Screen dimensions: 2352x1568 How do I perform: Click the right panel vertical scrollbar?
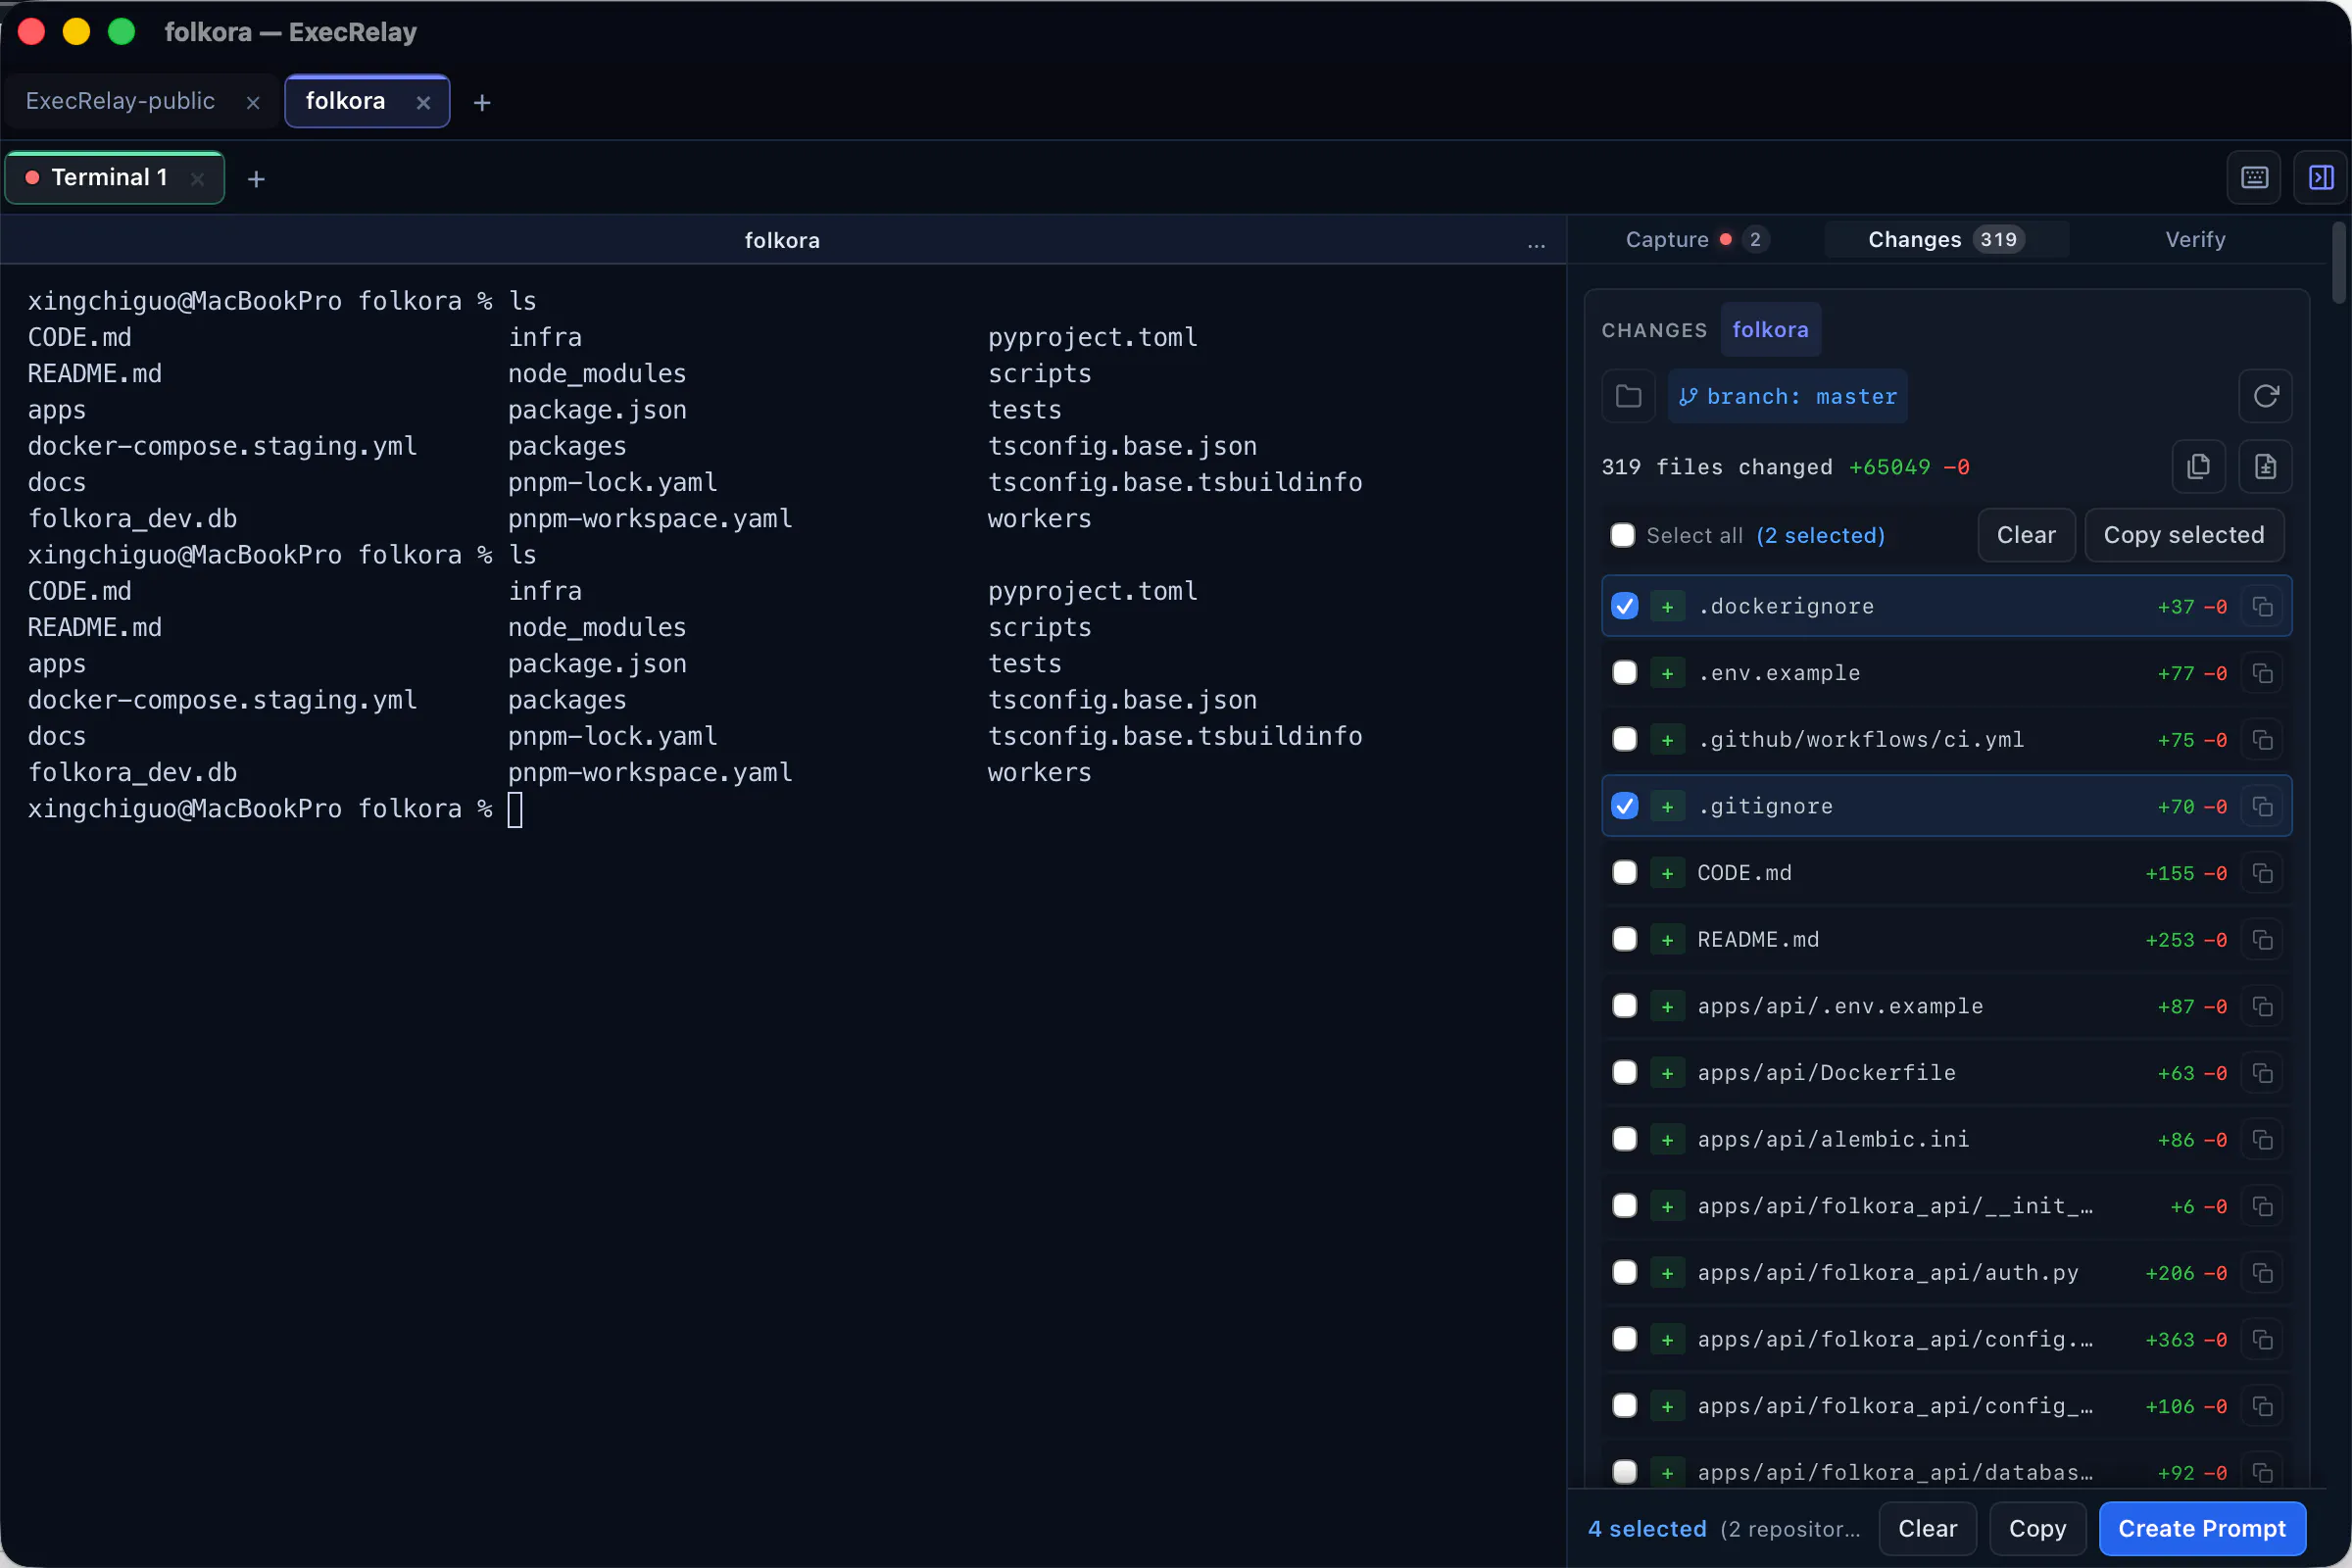2338,262
